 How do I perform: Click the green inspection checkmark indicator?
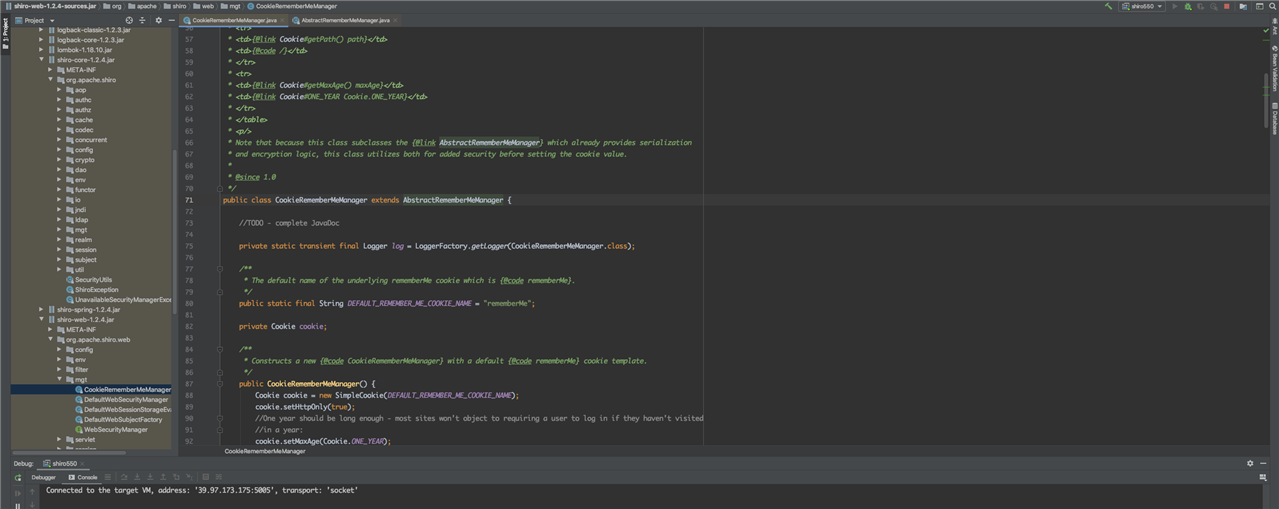(x=1266, y=30)
